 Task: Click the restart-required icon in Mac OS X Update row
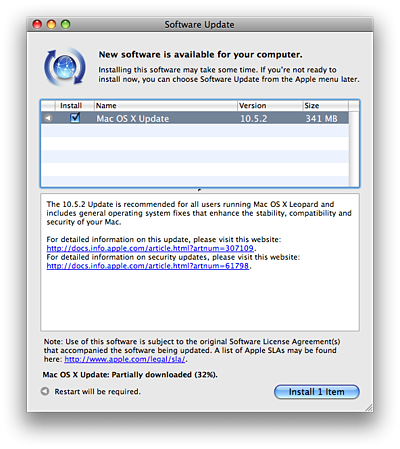[48, 118]
